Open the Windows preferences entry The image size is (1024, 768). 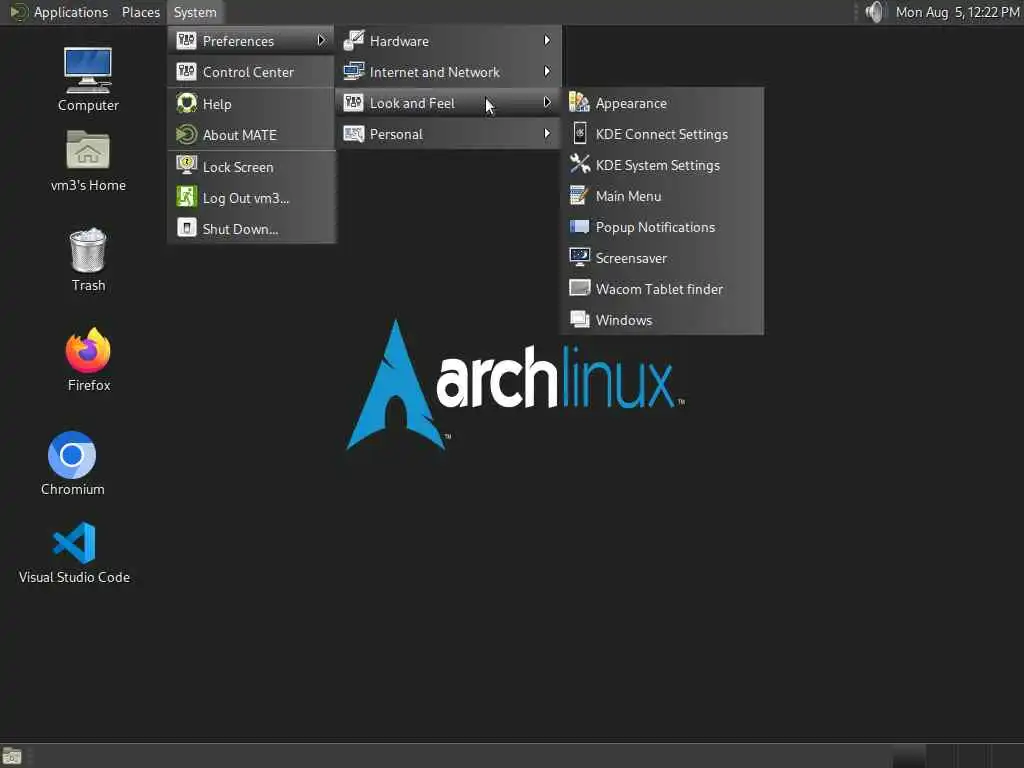pos(662,320)
